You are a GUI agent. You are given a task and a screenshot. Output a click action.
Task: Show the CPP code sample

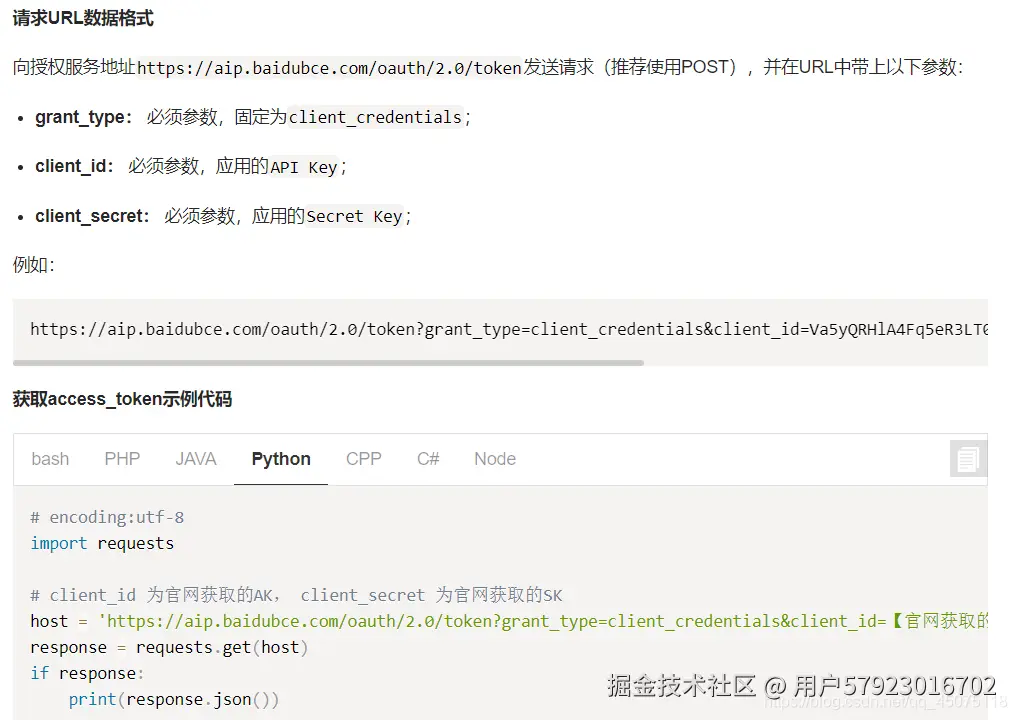point(363,459)
